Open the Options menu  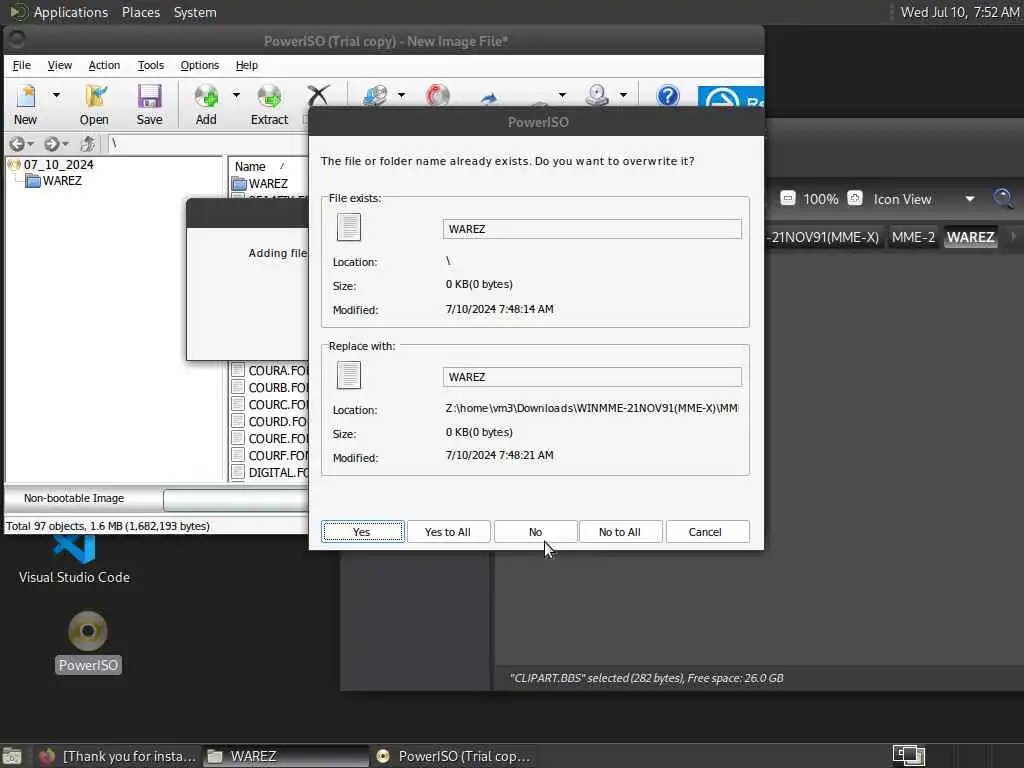coord(200,65)
